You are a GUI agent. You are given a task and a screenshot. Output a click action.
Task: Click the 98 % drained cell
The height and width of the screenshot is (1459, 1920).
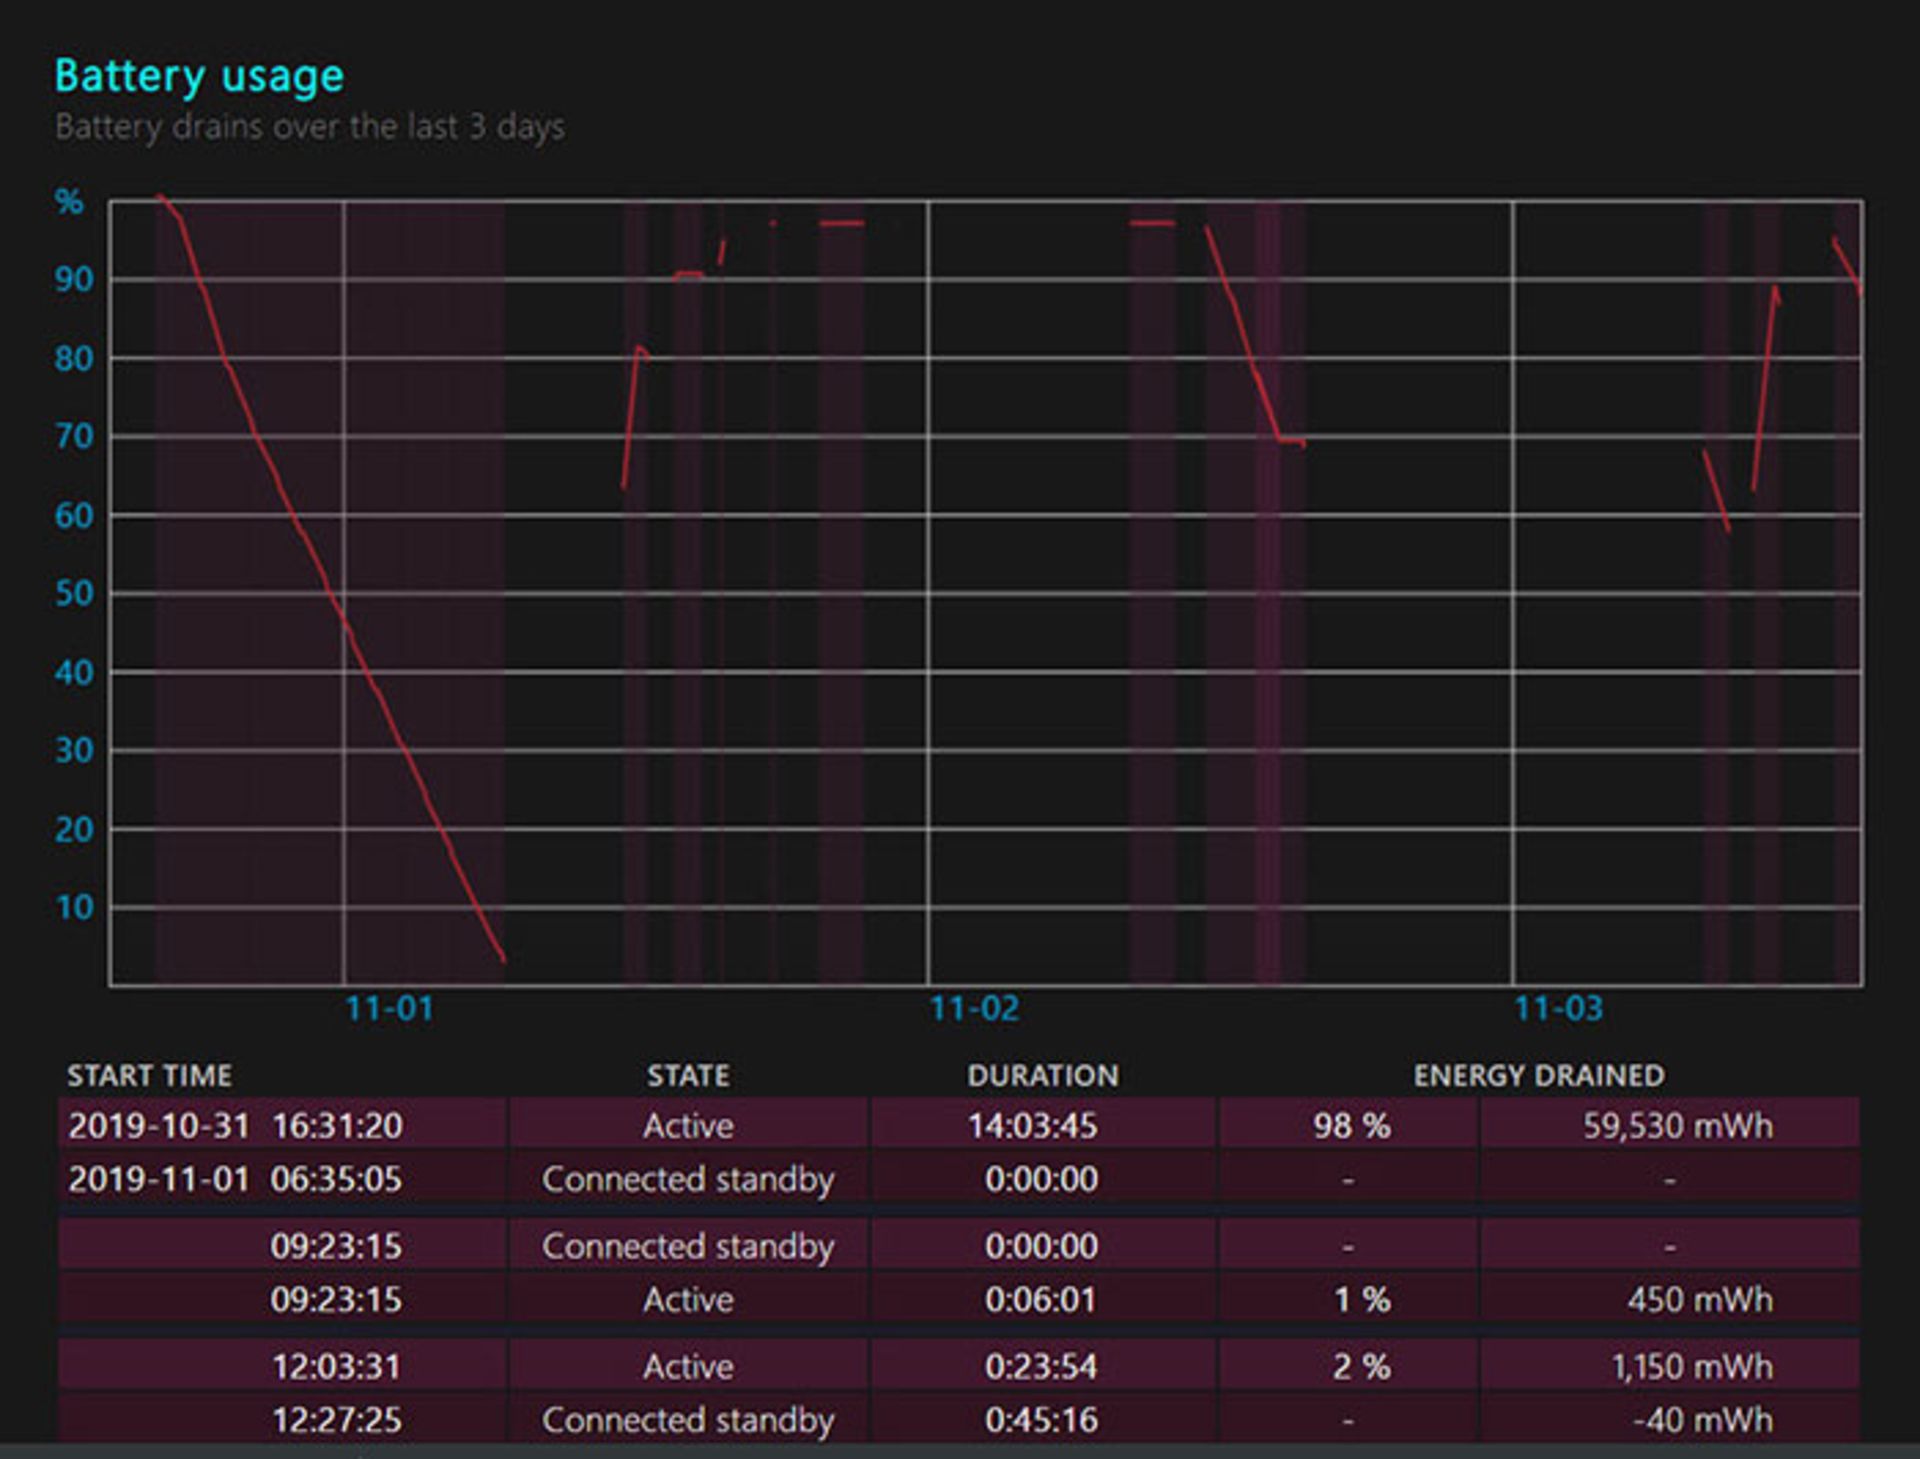coord(1351,1126)
